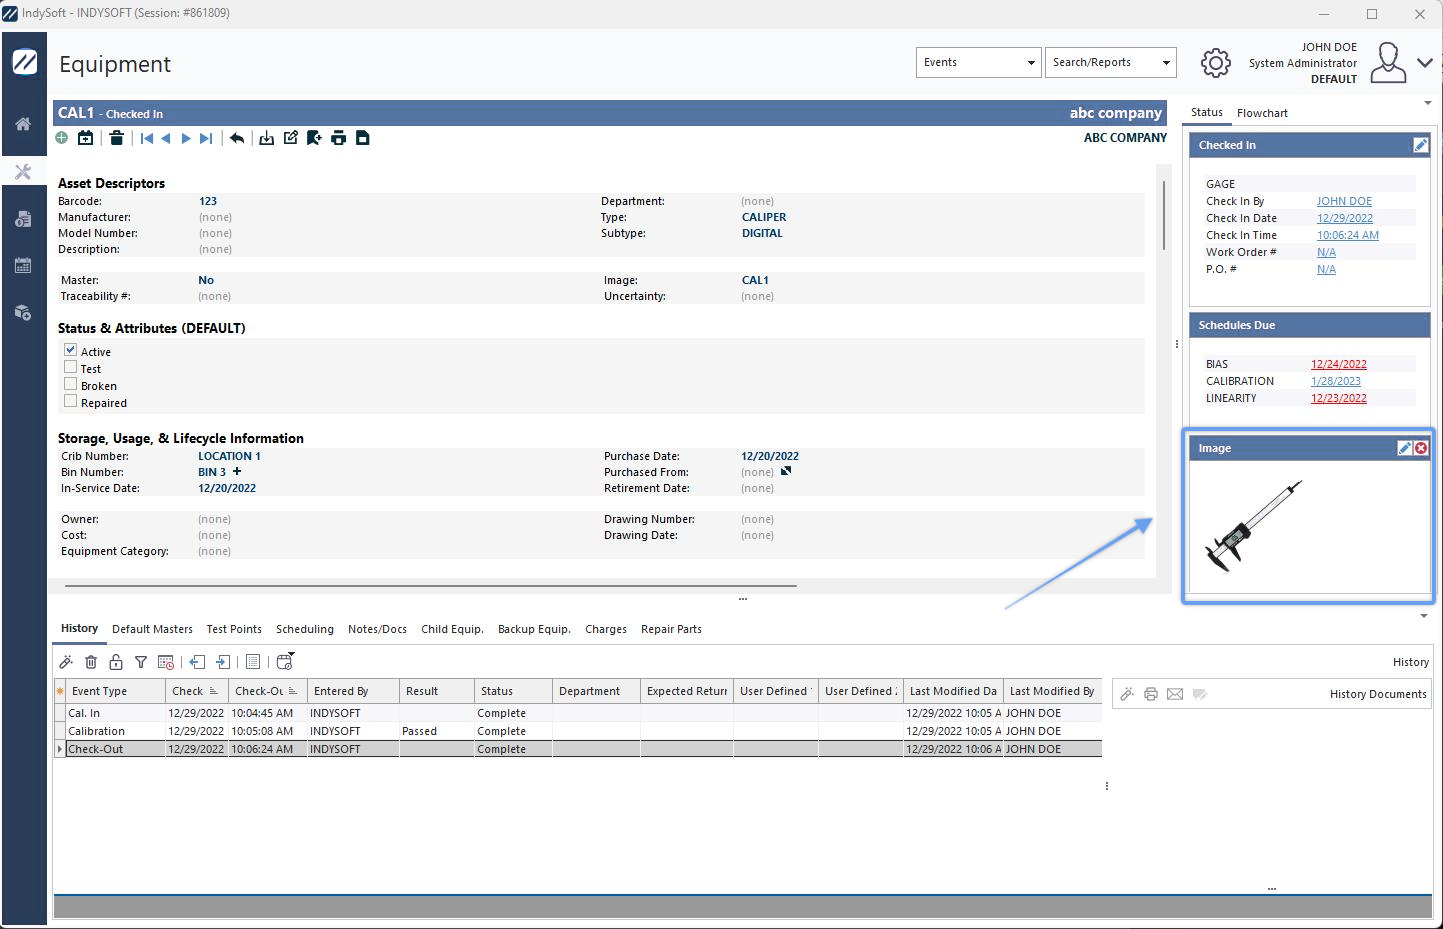Screen dimensions: 1443x929
Task: Expand the user account chevron menu
Action: (x=1425, y=63)
